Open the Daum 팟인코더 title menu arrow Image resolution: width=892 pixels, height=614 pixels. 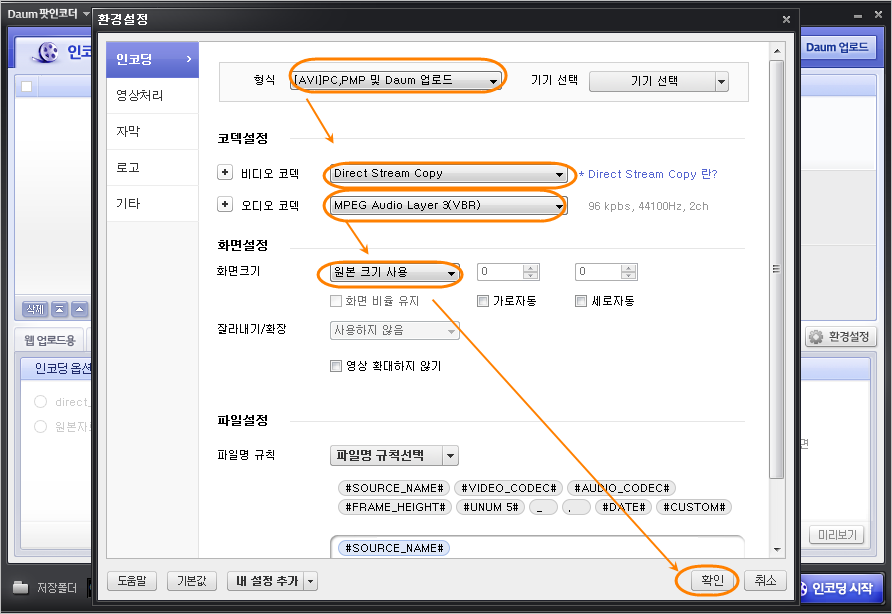pos(86,14)
